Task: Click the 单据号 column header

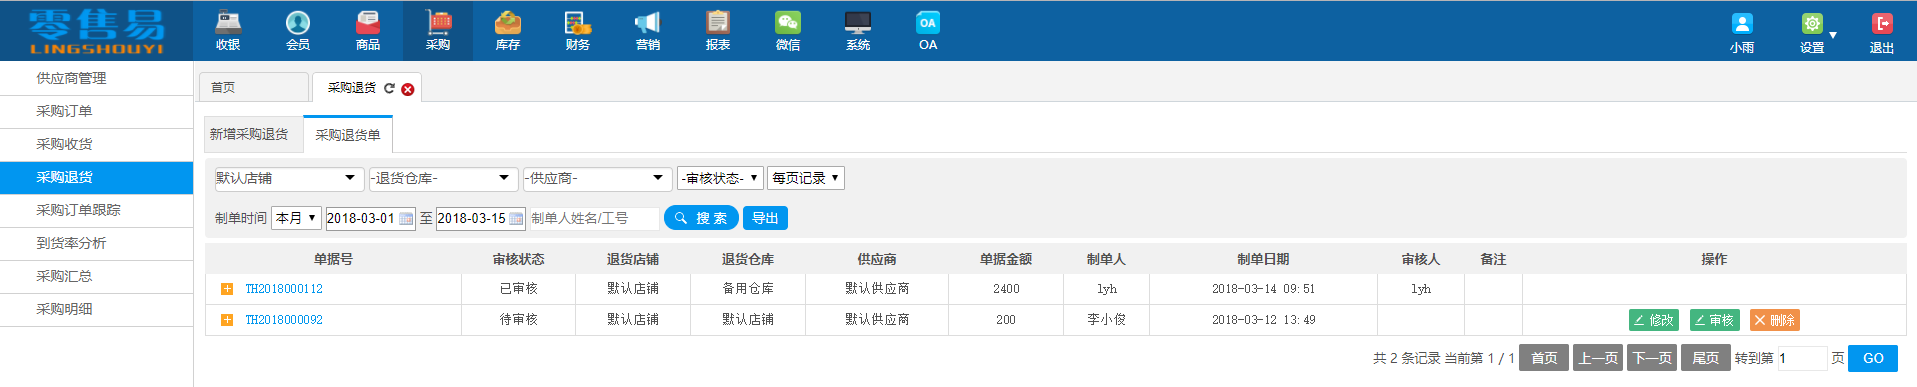Action: [333, 259]
